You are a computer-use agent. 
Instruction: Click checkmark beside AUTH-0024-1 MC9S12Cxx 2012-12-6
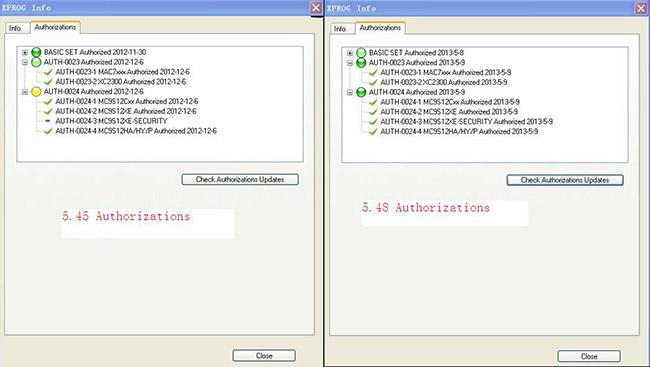point(48,102)
